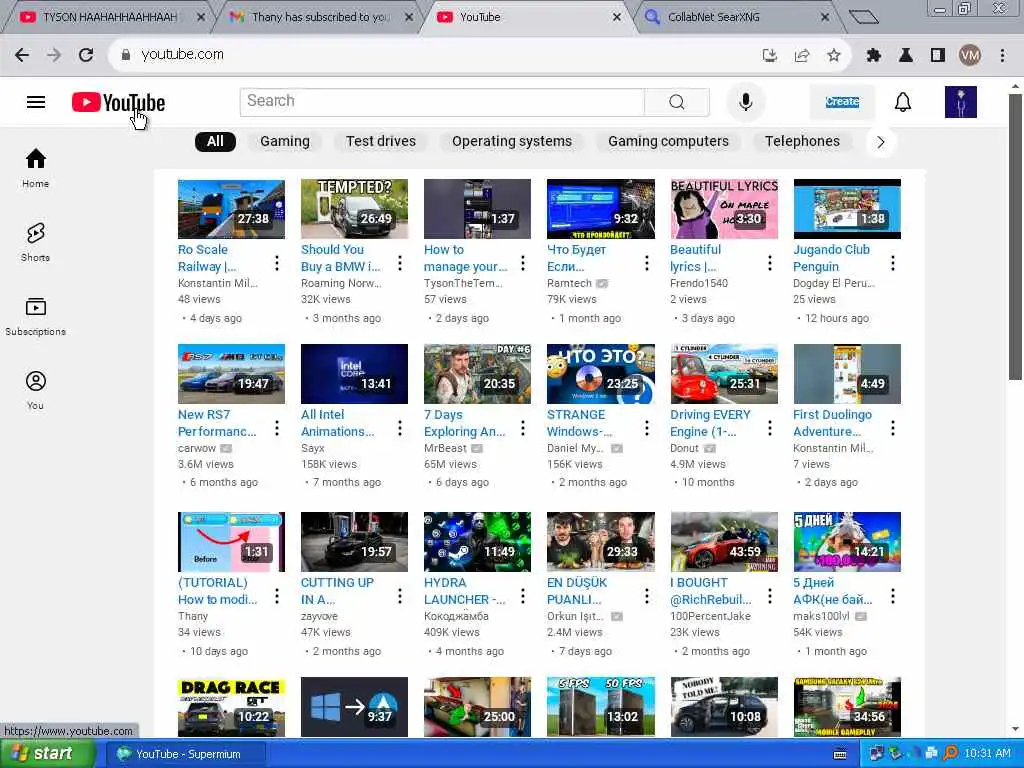Click the YouTube logo

(x=118, y=103)
